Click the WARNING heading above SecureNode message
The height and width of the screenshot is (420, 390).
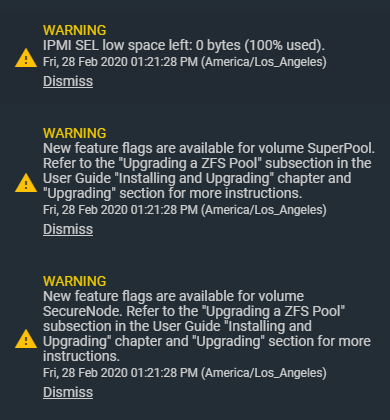pos(75,281)
